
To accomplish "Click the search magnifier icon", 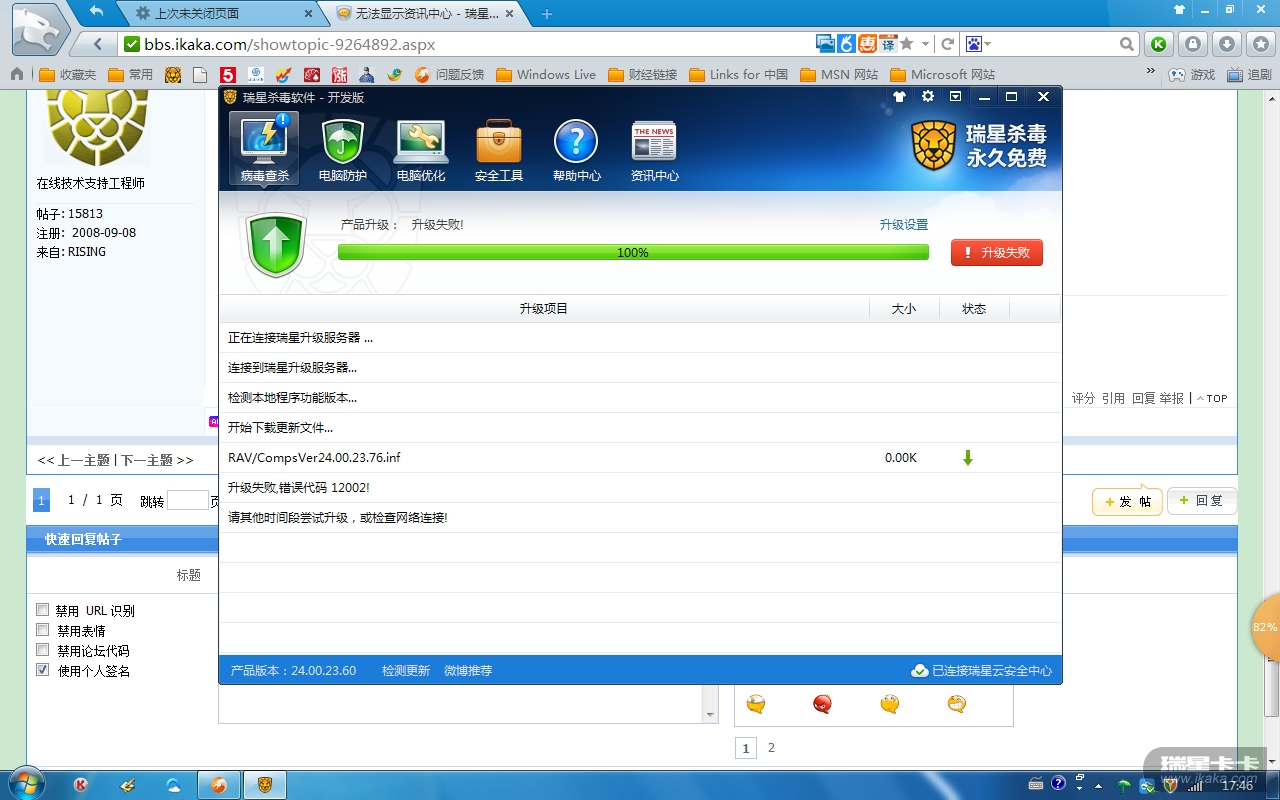I will [1127, 44].
